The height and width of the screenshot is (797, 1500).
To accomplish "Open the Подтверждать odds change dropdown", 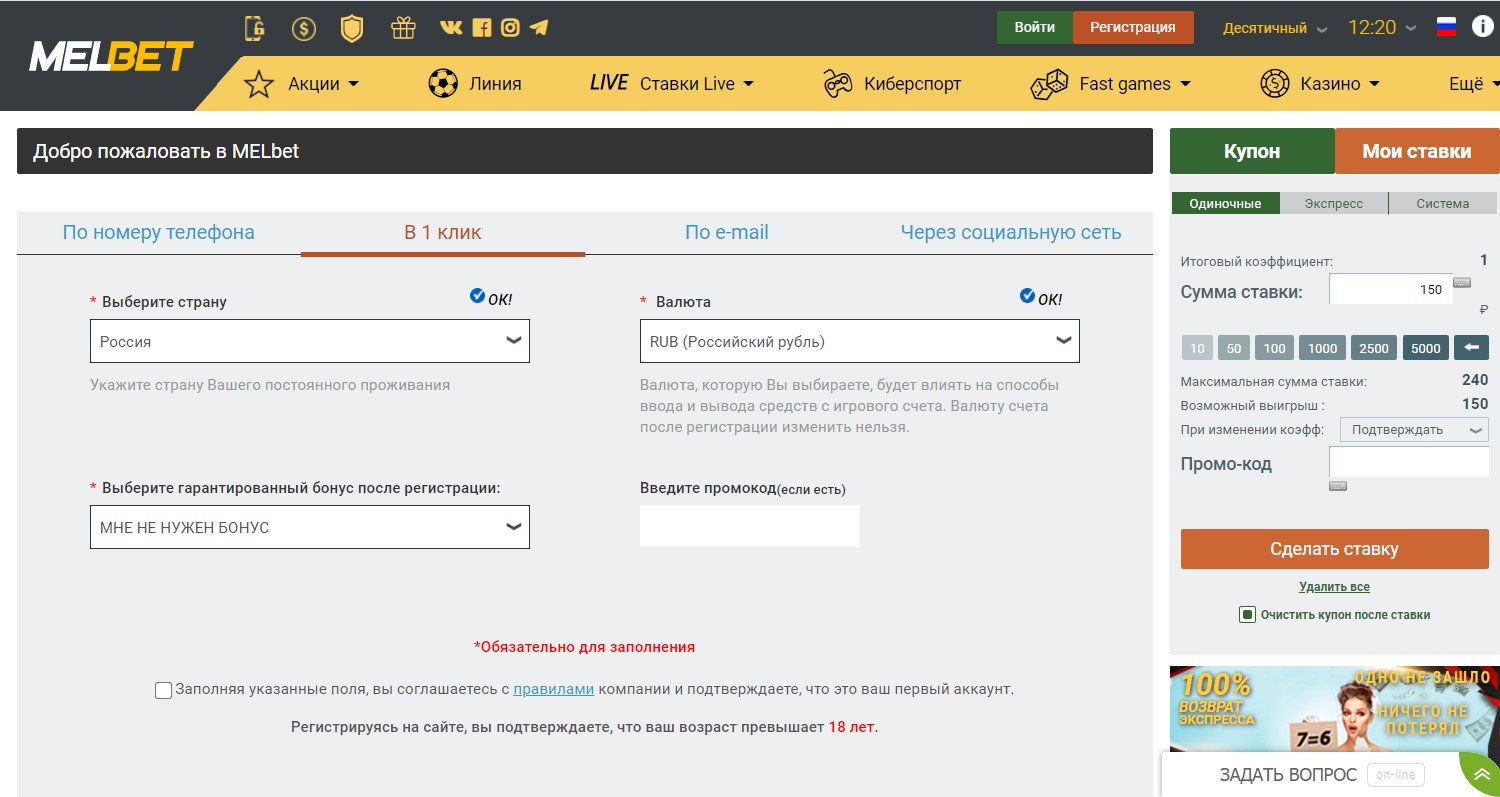I will [1414, 430].
